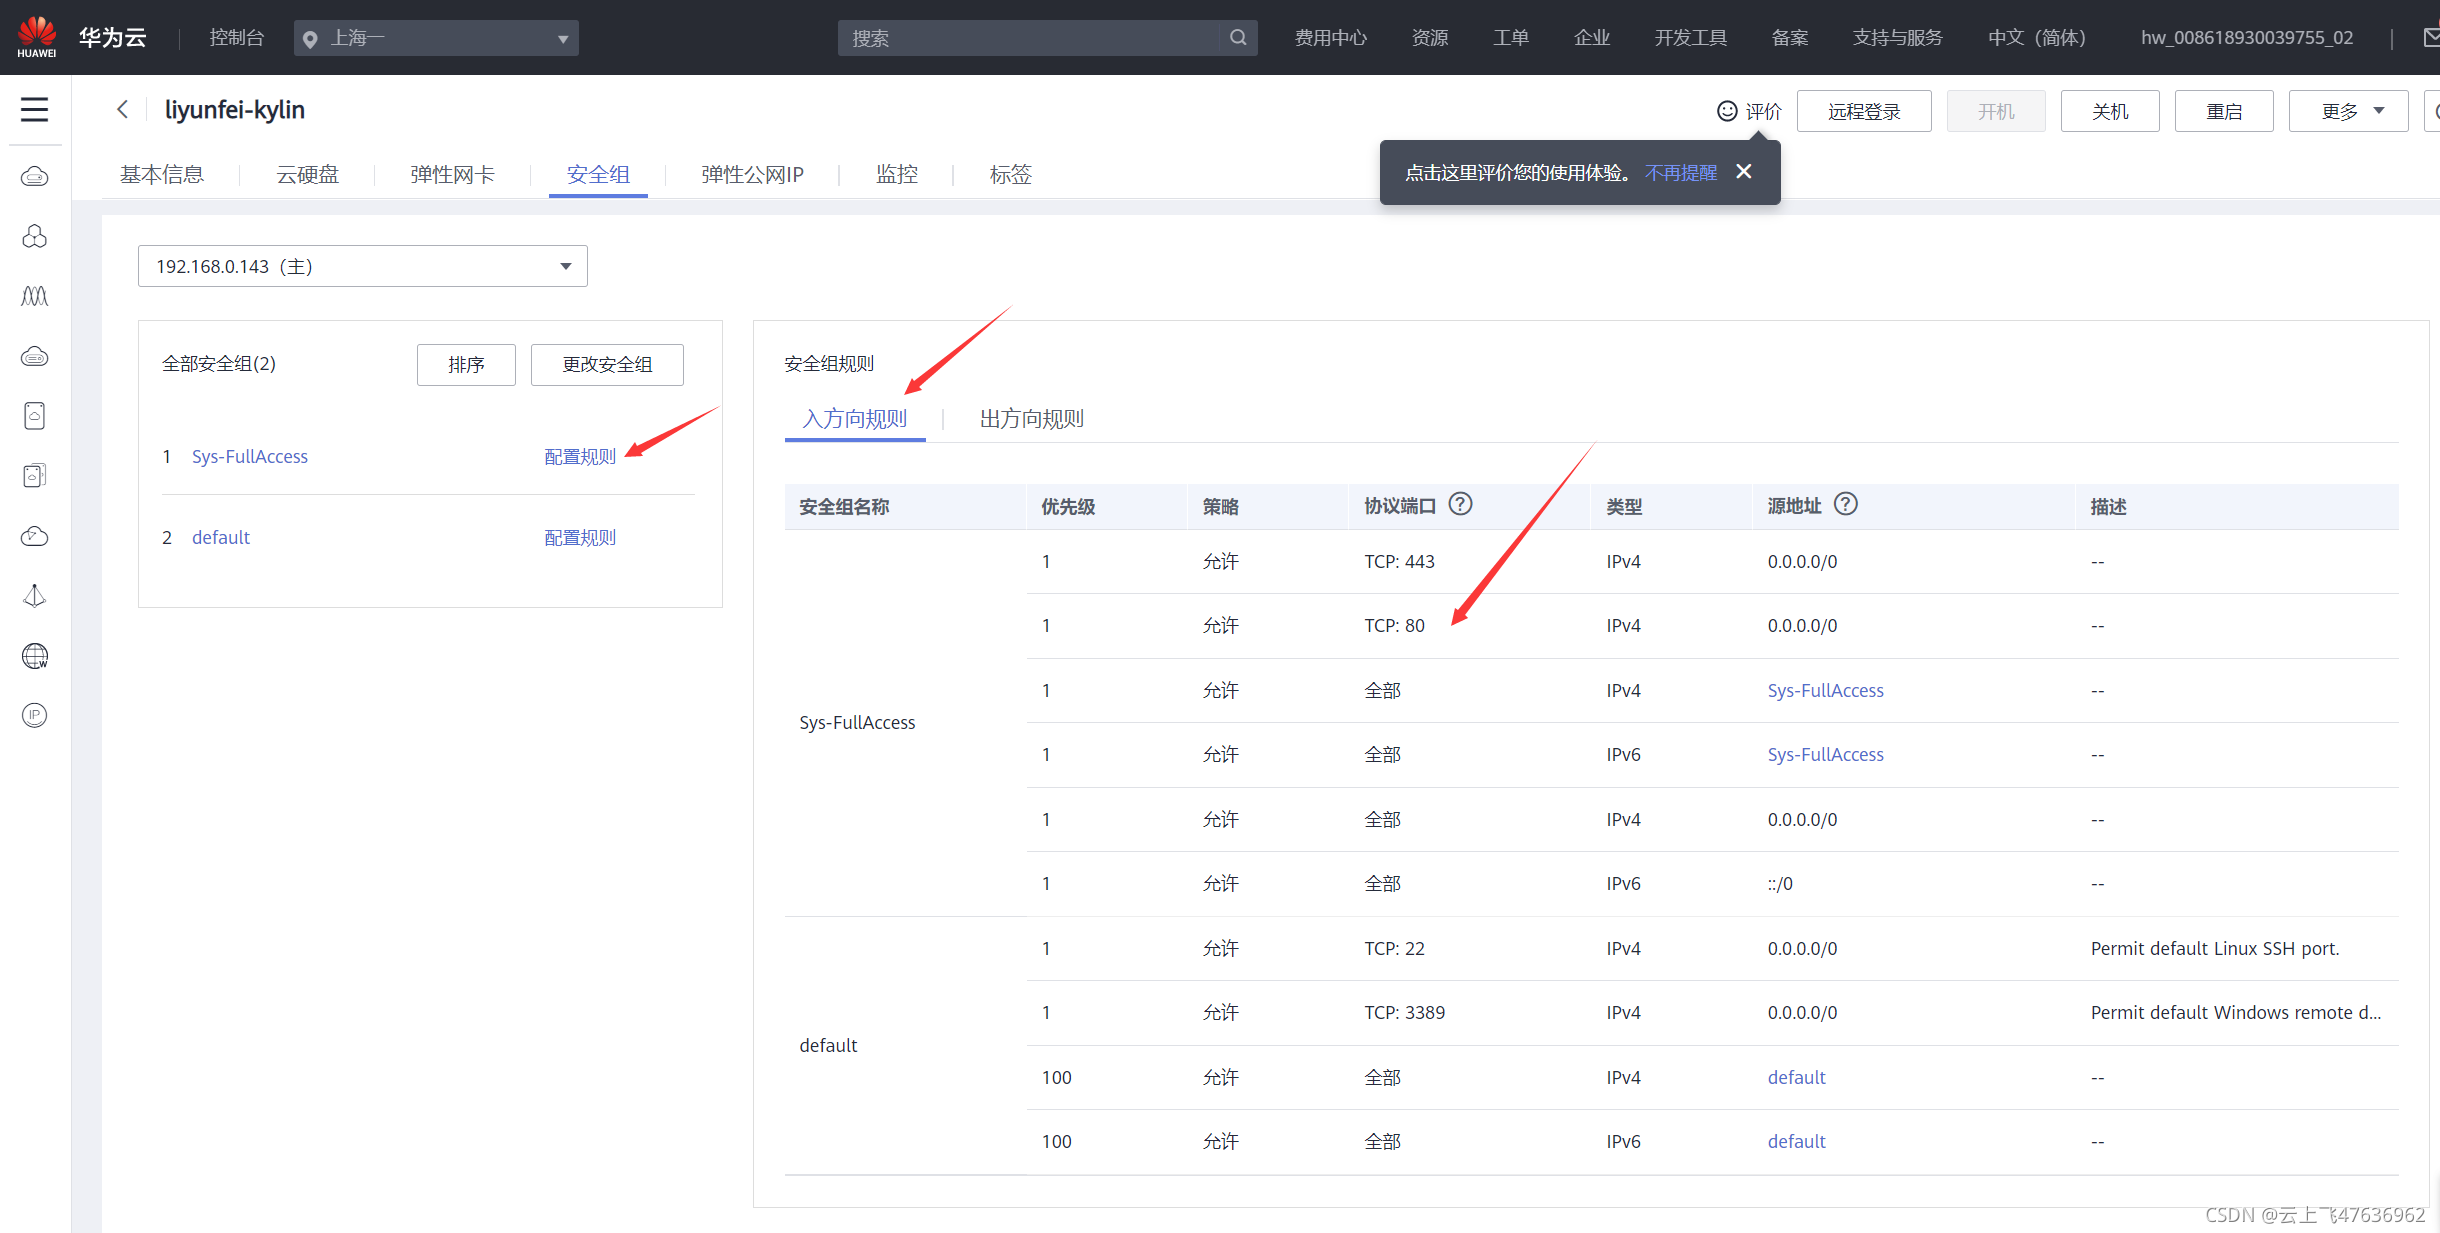
Task: Close the feedback tooltip with X
Action: tap(1744, 172)
